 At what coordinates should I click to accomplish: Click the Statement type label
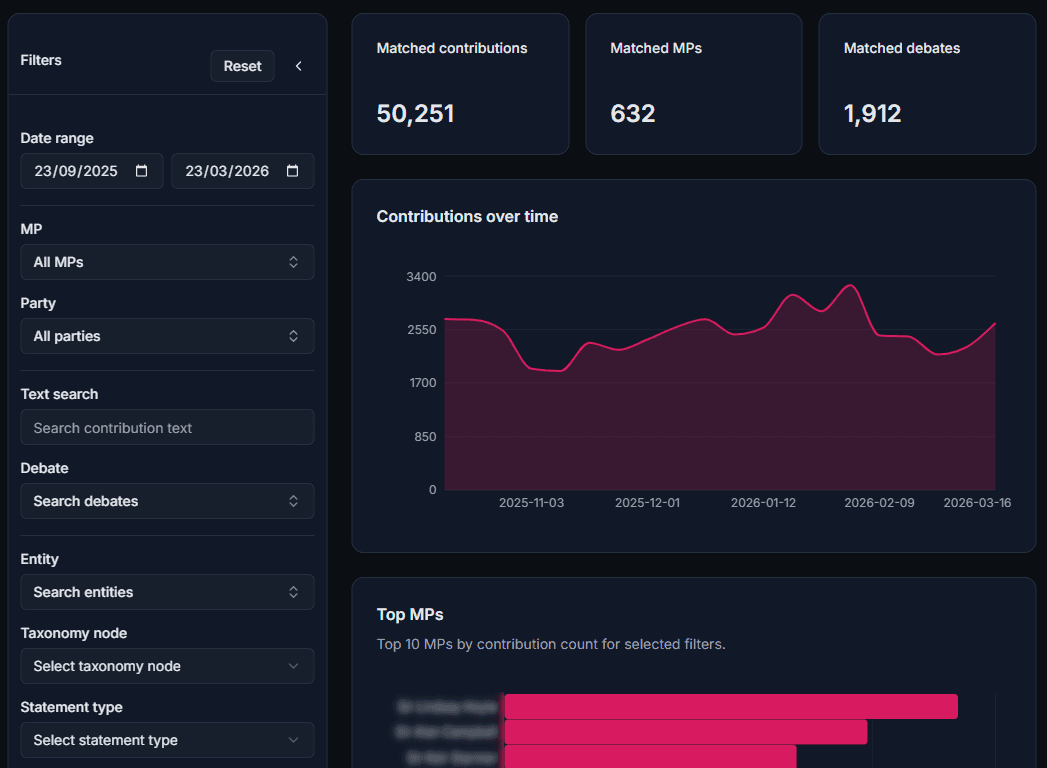point(71,707)
